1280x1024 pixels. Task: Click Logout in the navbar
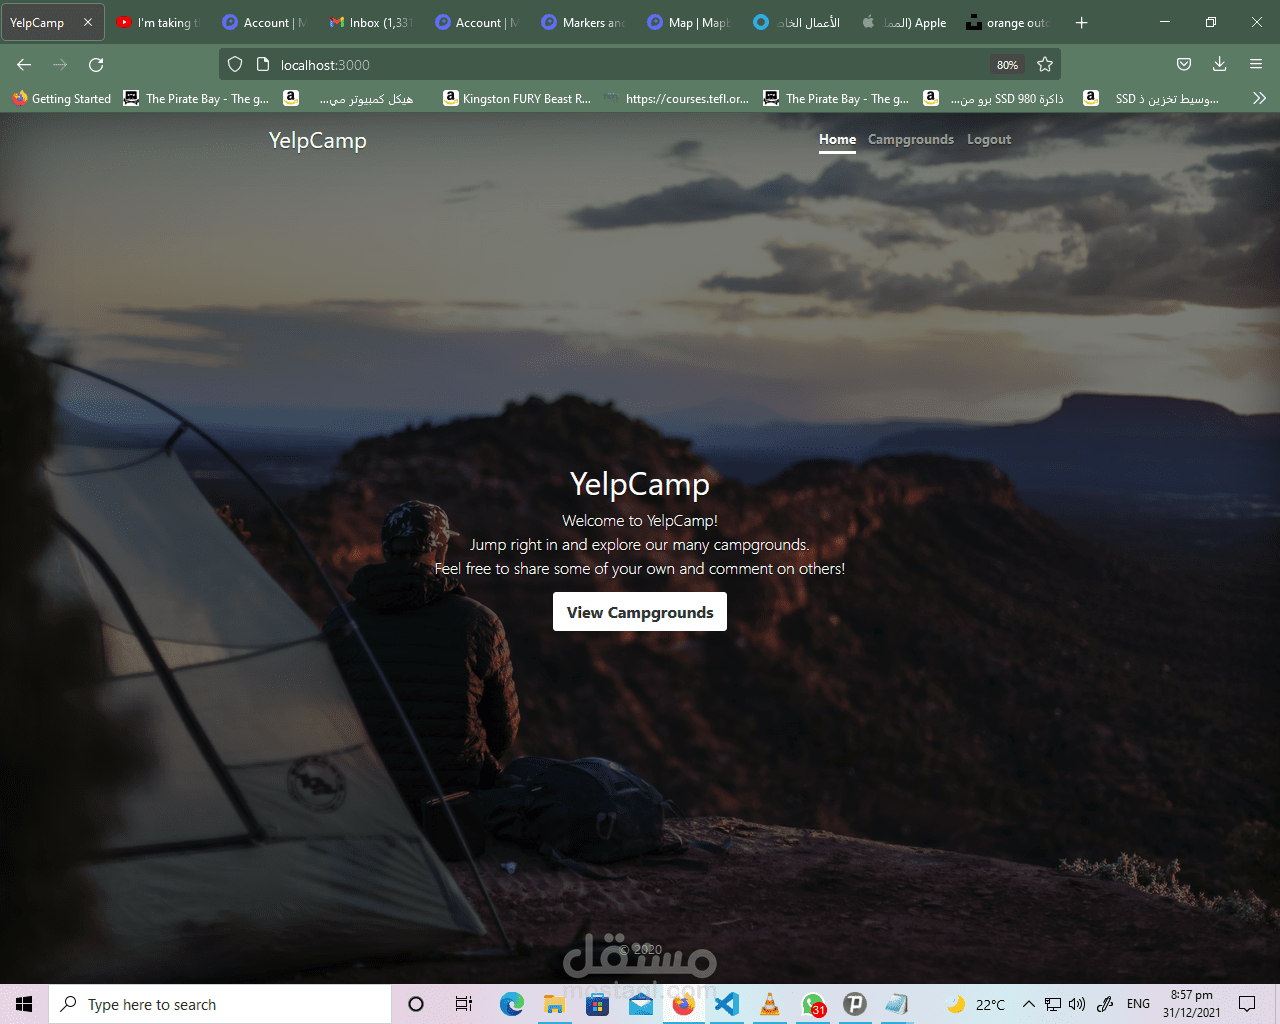click(x=989, y=139)
